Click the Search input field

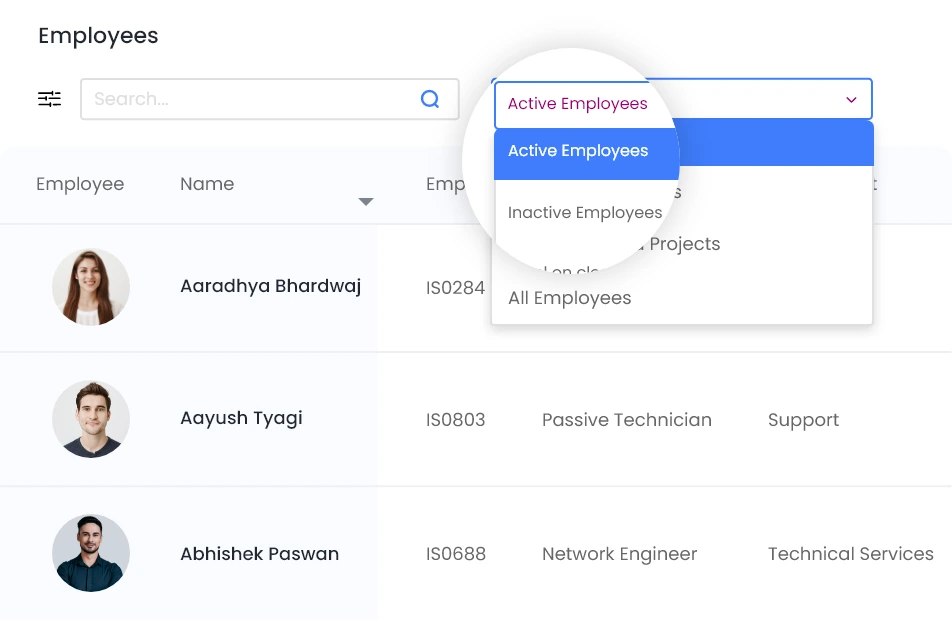pos(250,99)
